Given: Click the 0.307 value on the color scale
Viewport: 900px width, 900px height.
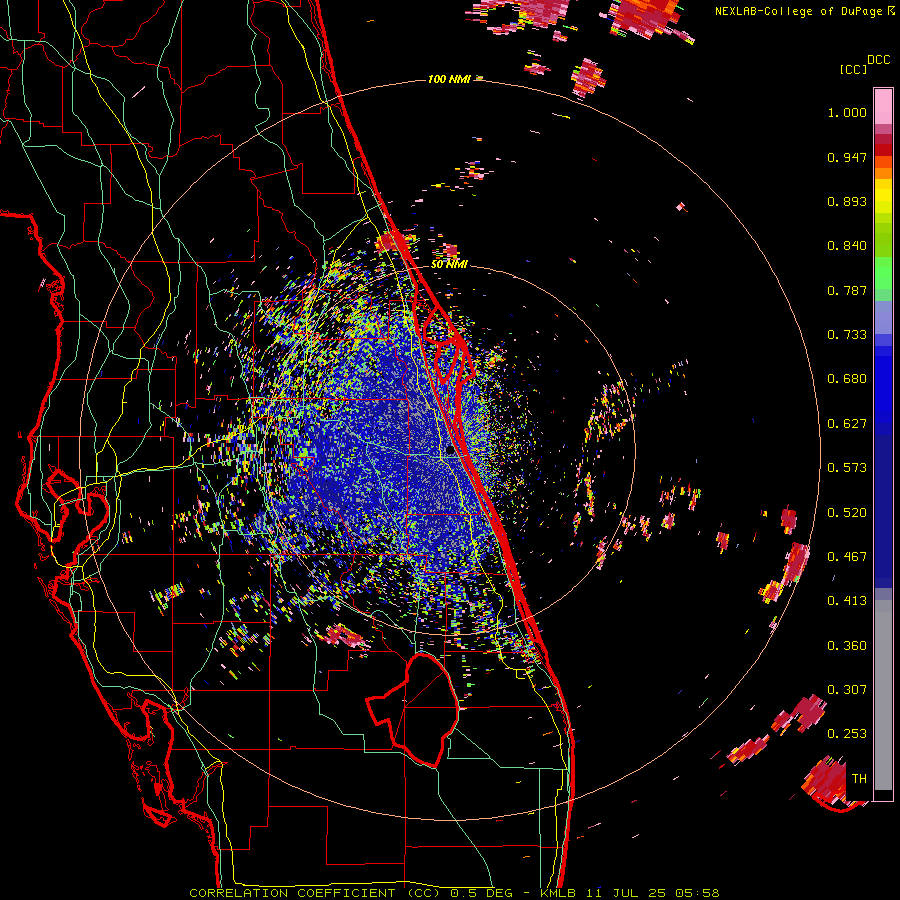Looking at the screenshot, I should (x=847, y=690).
